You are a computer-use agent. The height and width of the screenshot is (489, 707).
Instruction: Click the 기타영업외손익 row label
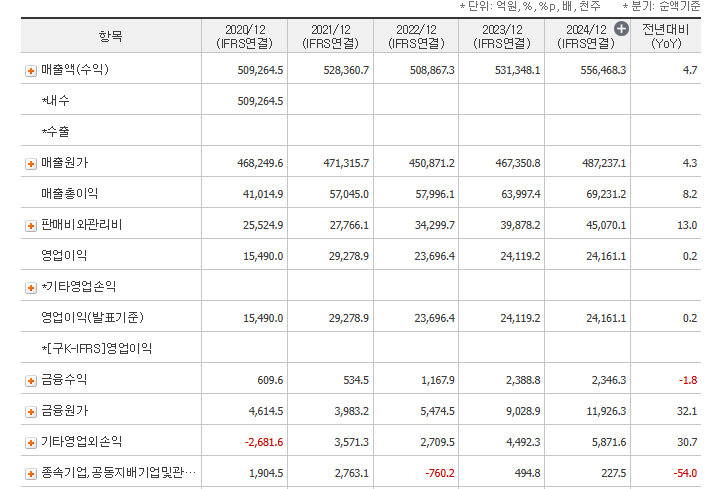click(x=82, y=442)
